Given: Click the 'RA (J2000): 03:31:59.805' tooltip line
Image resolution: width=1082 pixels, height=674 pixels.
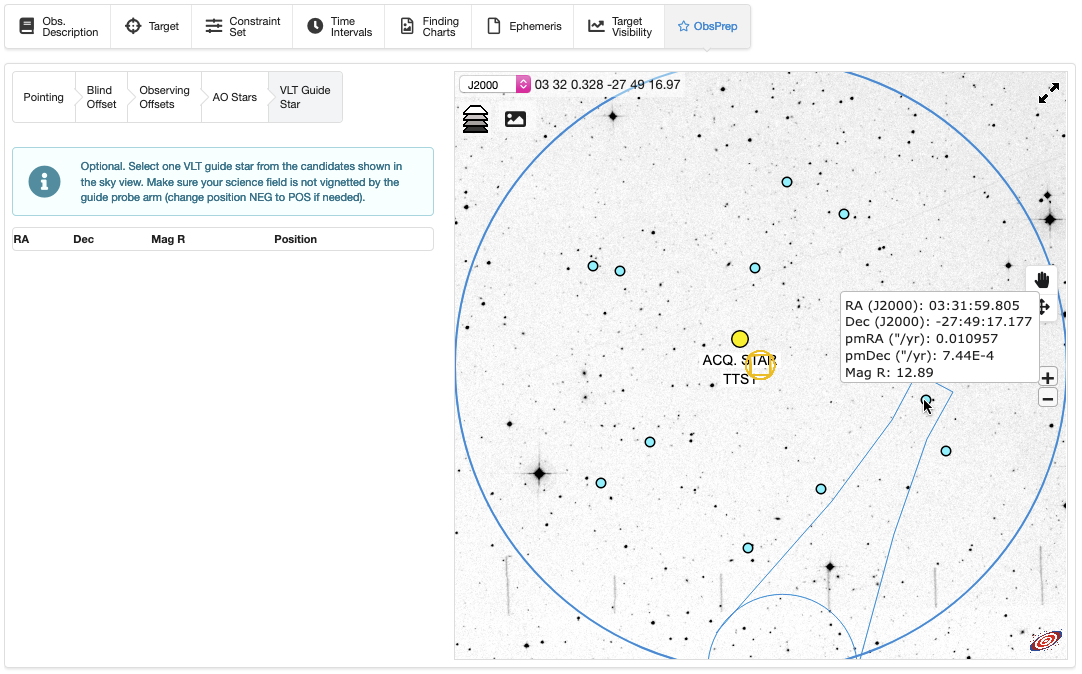Looking at the screenshot, I should pos(932,306).
